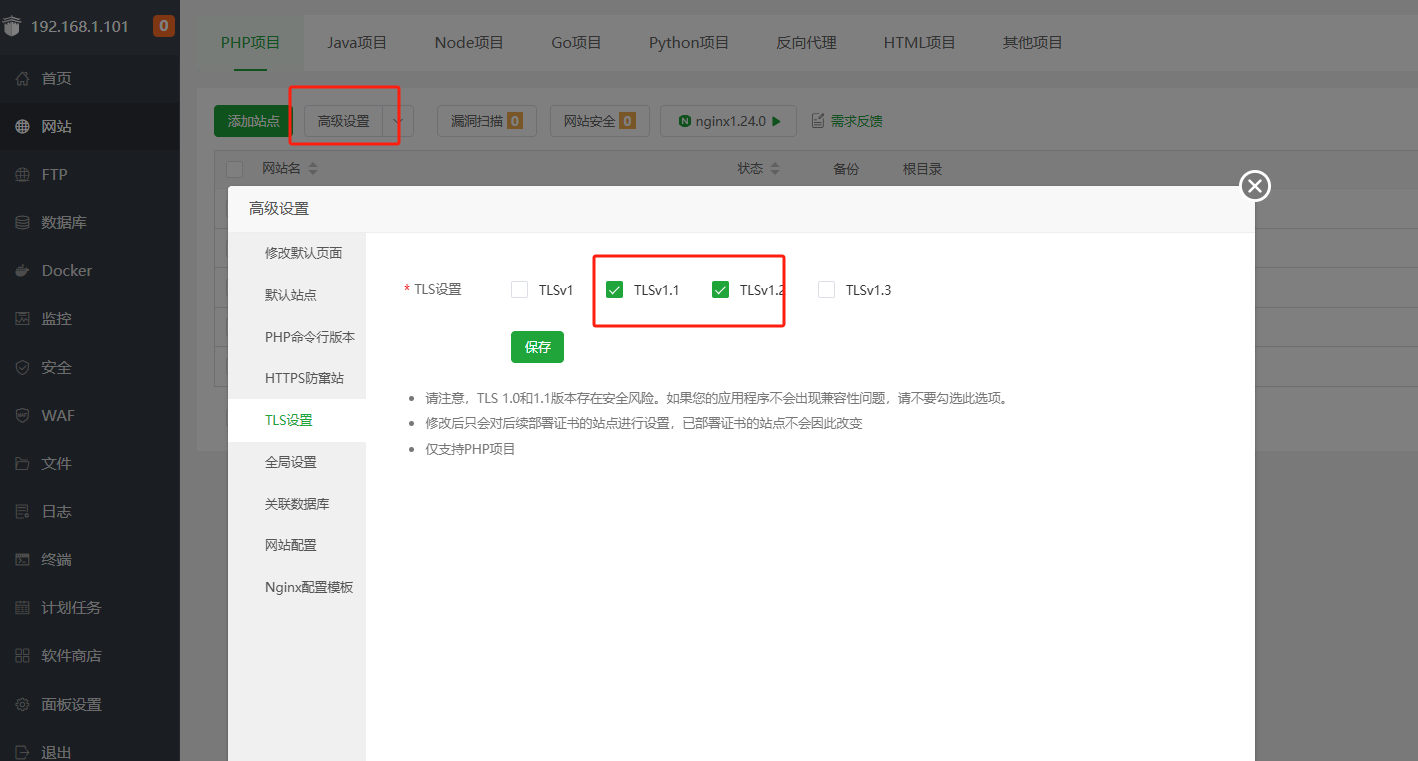Open Nginx配置模板 in dialog menu
This screenshot has height=761, width=1418.
coord(297,587)
